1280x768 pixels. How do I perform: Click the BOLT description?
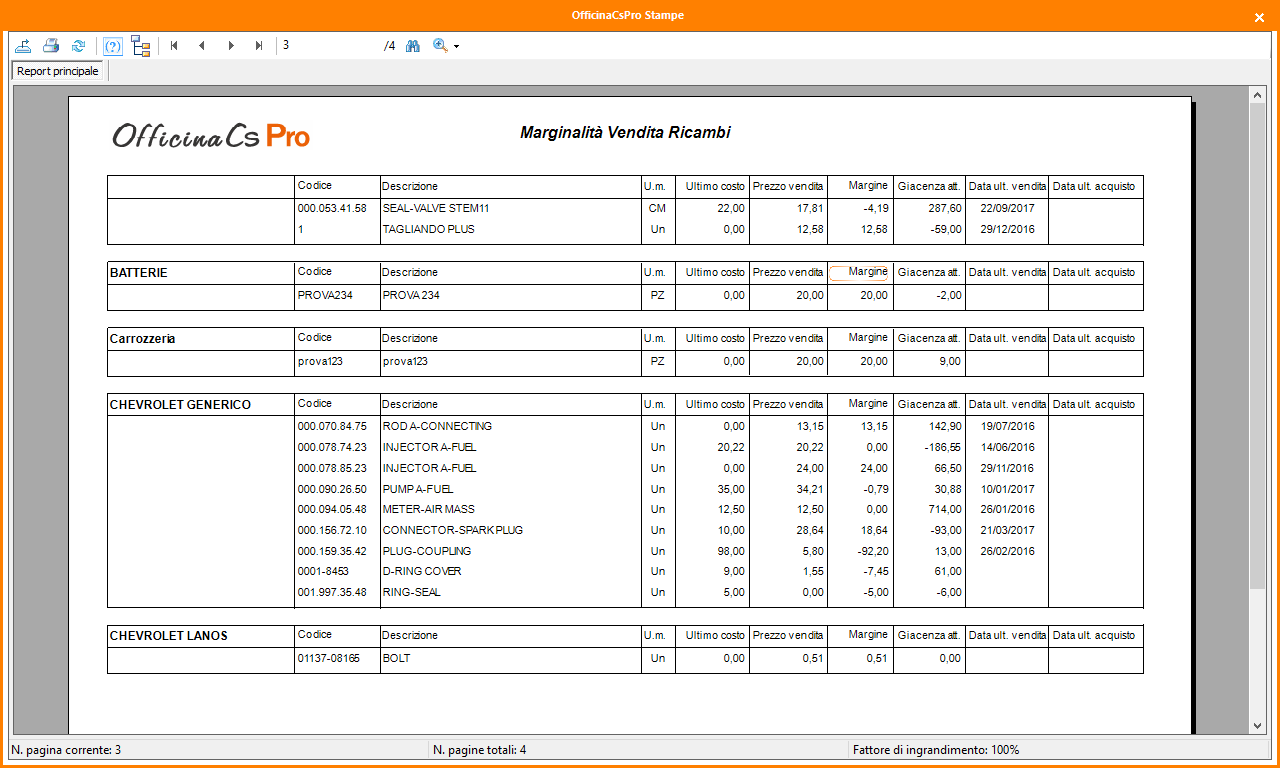pyautogui.click(x=396, y=659)
